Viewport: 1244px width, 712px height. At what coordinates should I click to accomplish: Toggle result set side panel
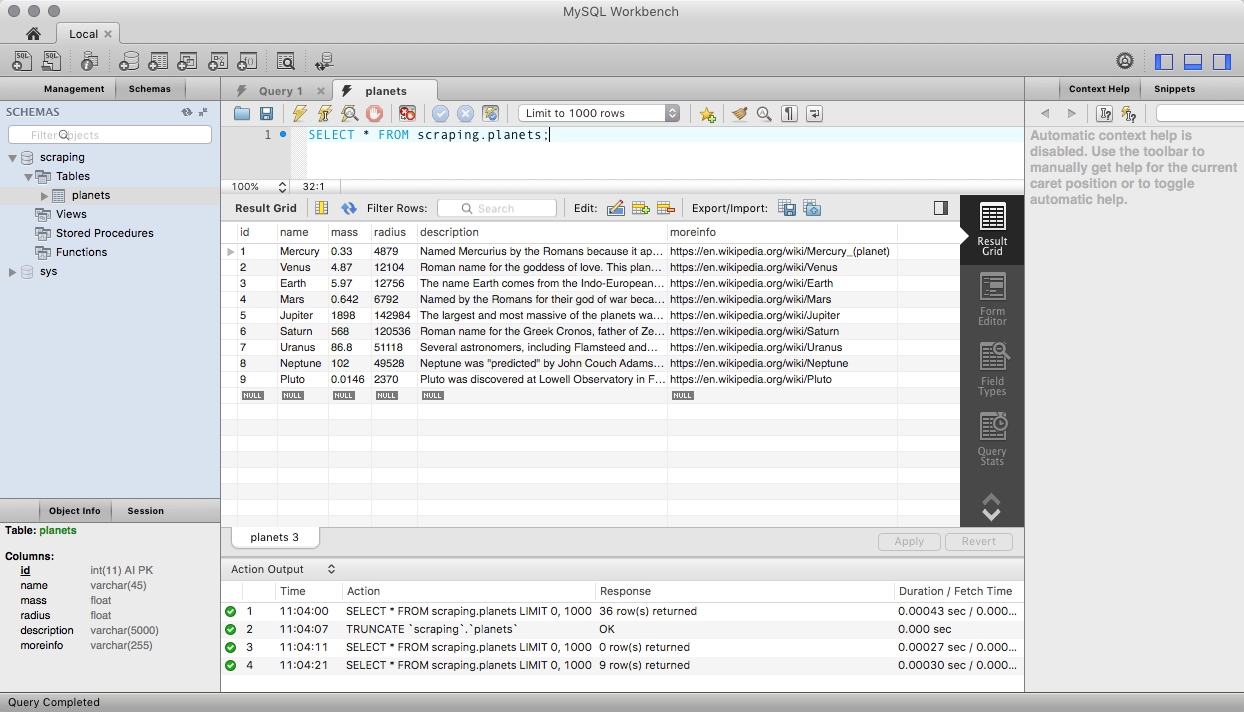click(x=940, y=208)
